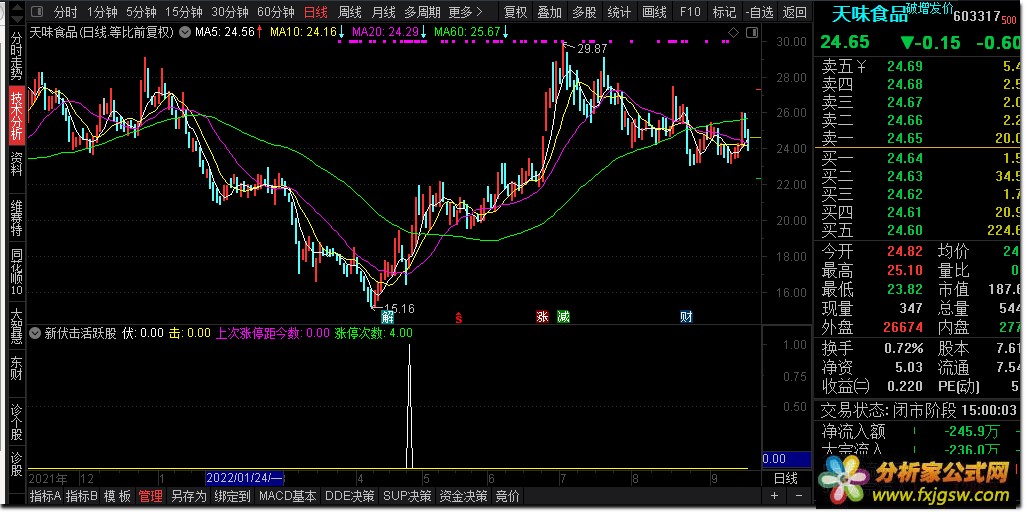Click the 财 event marker icon

(x=686, y=318)
